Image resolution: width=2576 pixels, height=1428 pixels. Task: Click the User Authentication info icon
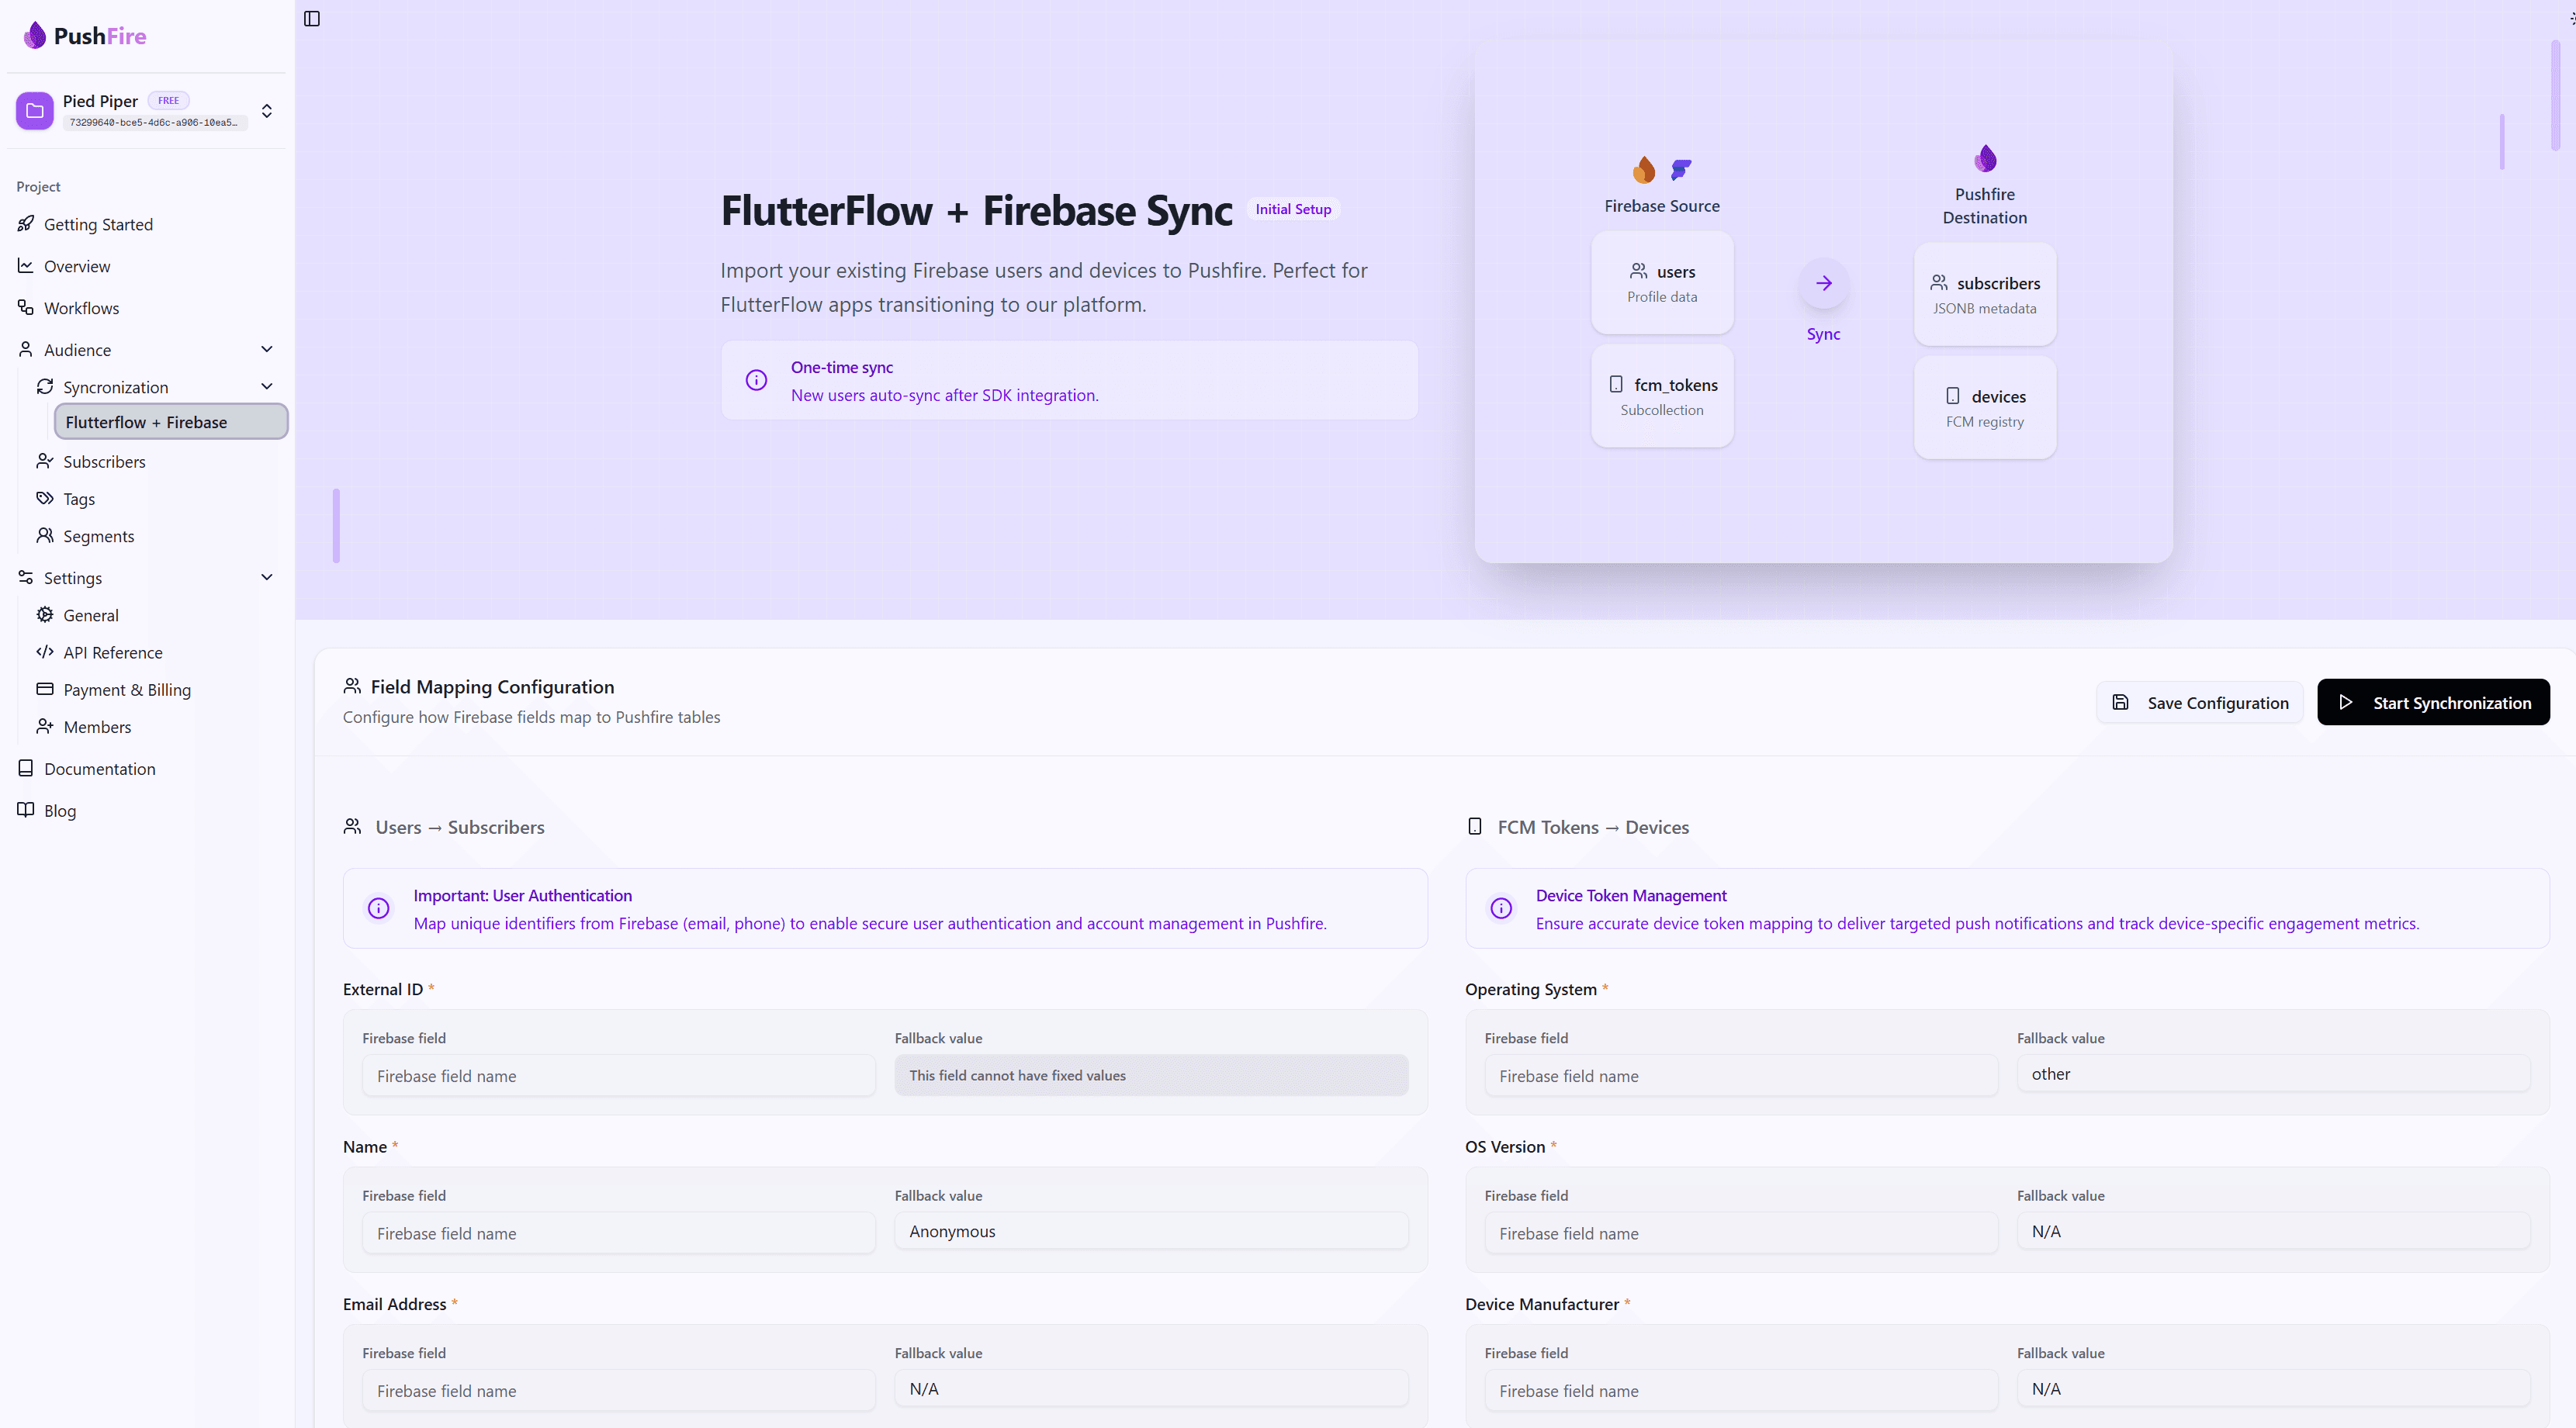pos(378,908)
